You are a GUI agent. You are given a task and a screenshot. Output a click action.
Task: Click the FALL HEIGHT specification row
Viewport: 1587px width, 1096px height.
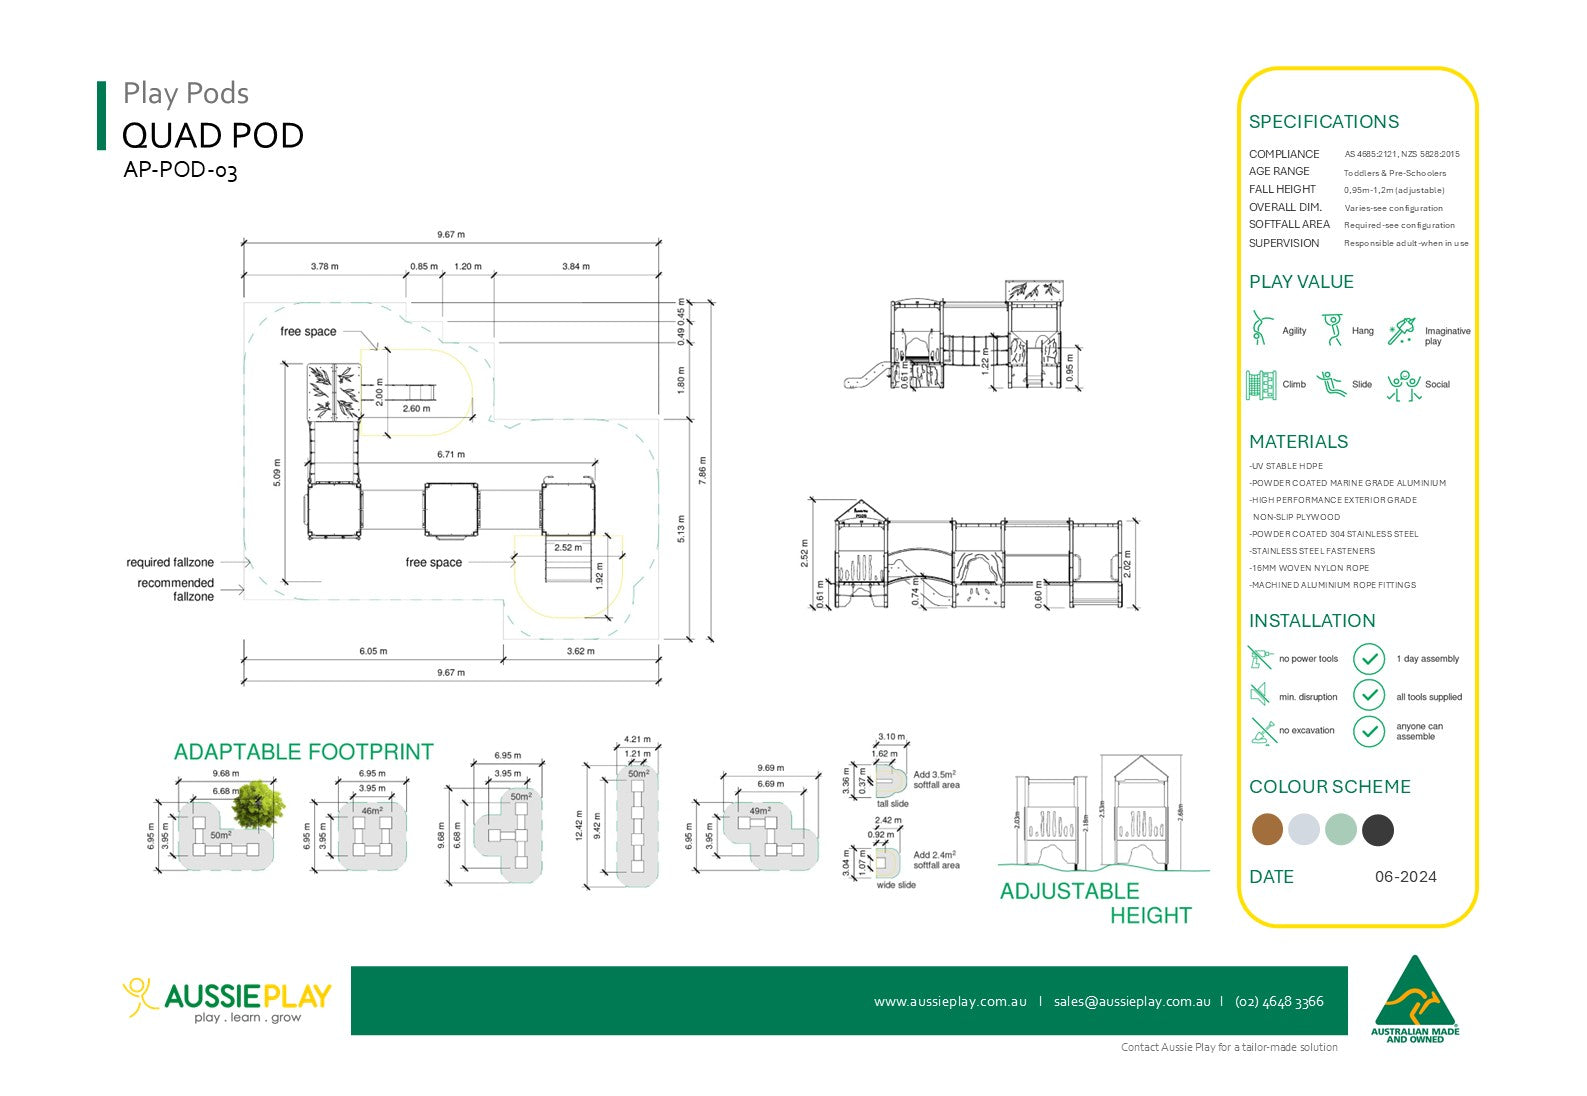coord(1347,189)
